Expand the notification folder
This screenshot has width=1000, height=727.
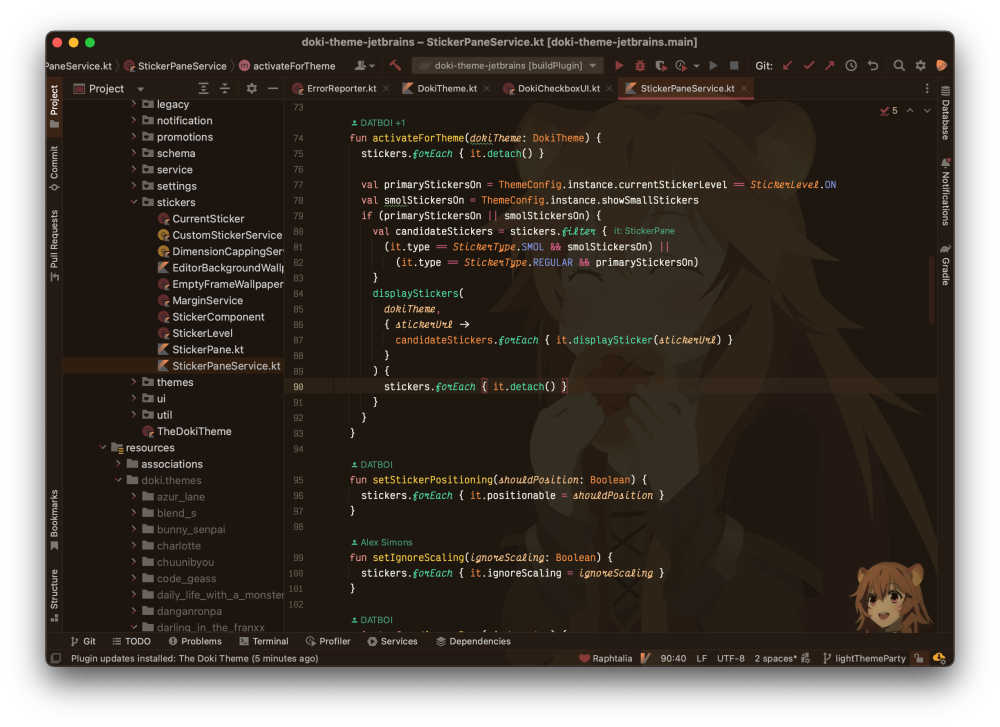tap(134, 120)
